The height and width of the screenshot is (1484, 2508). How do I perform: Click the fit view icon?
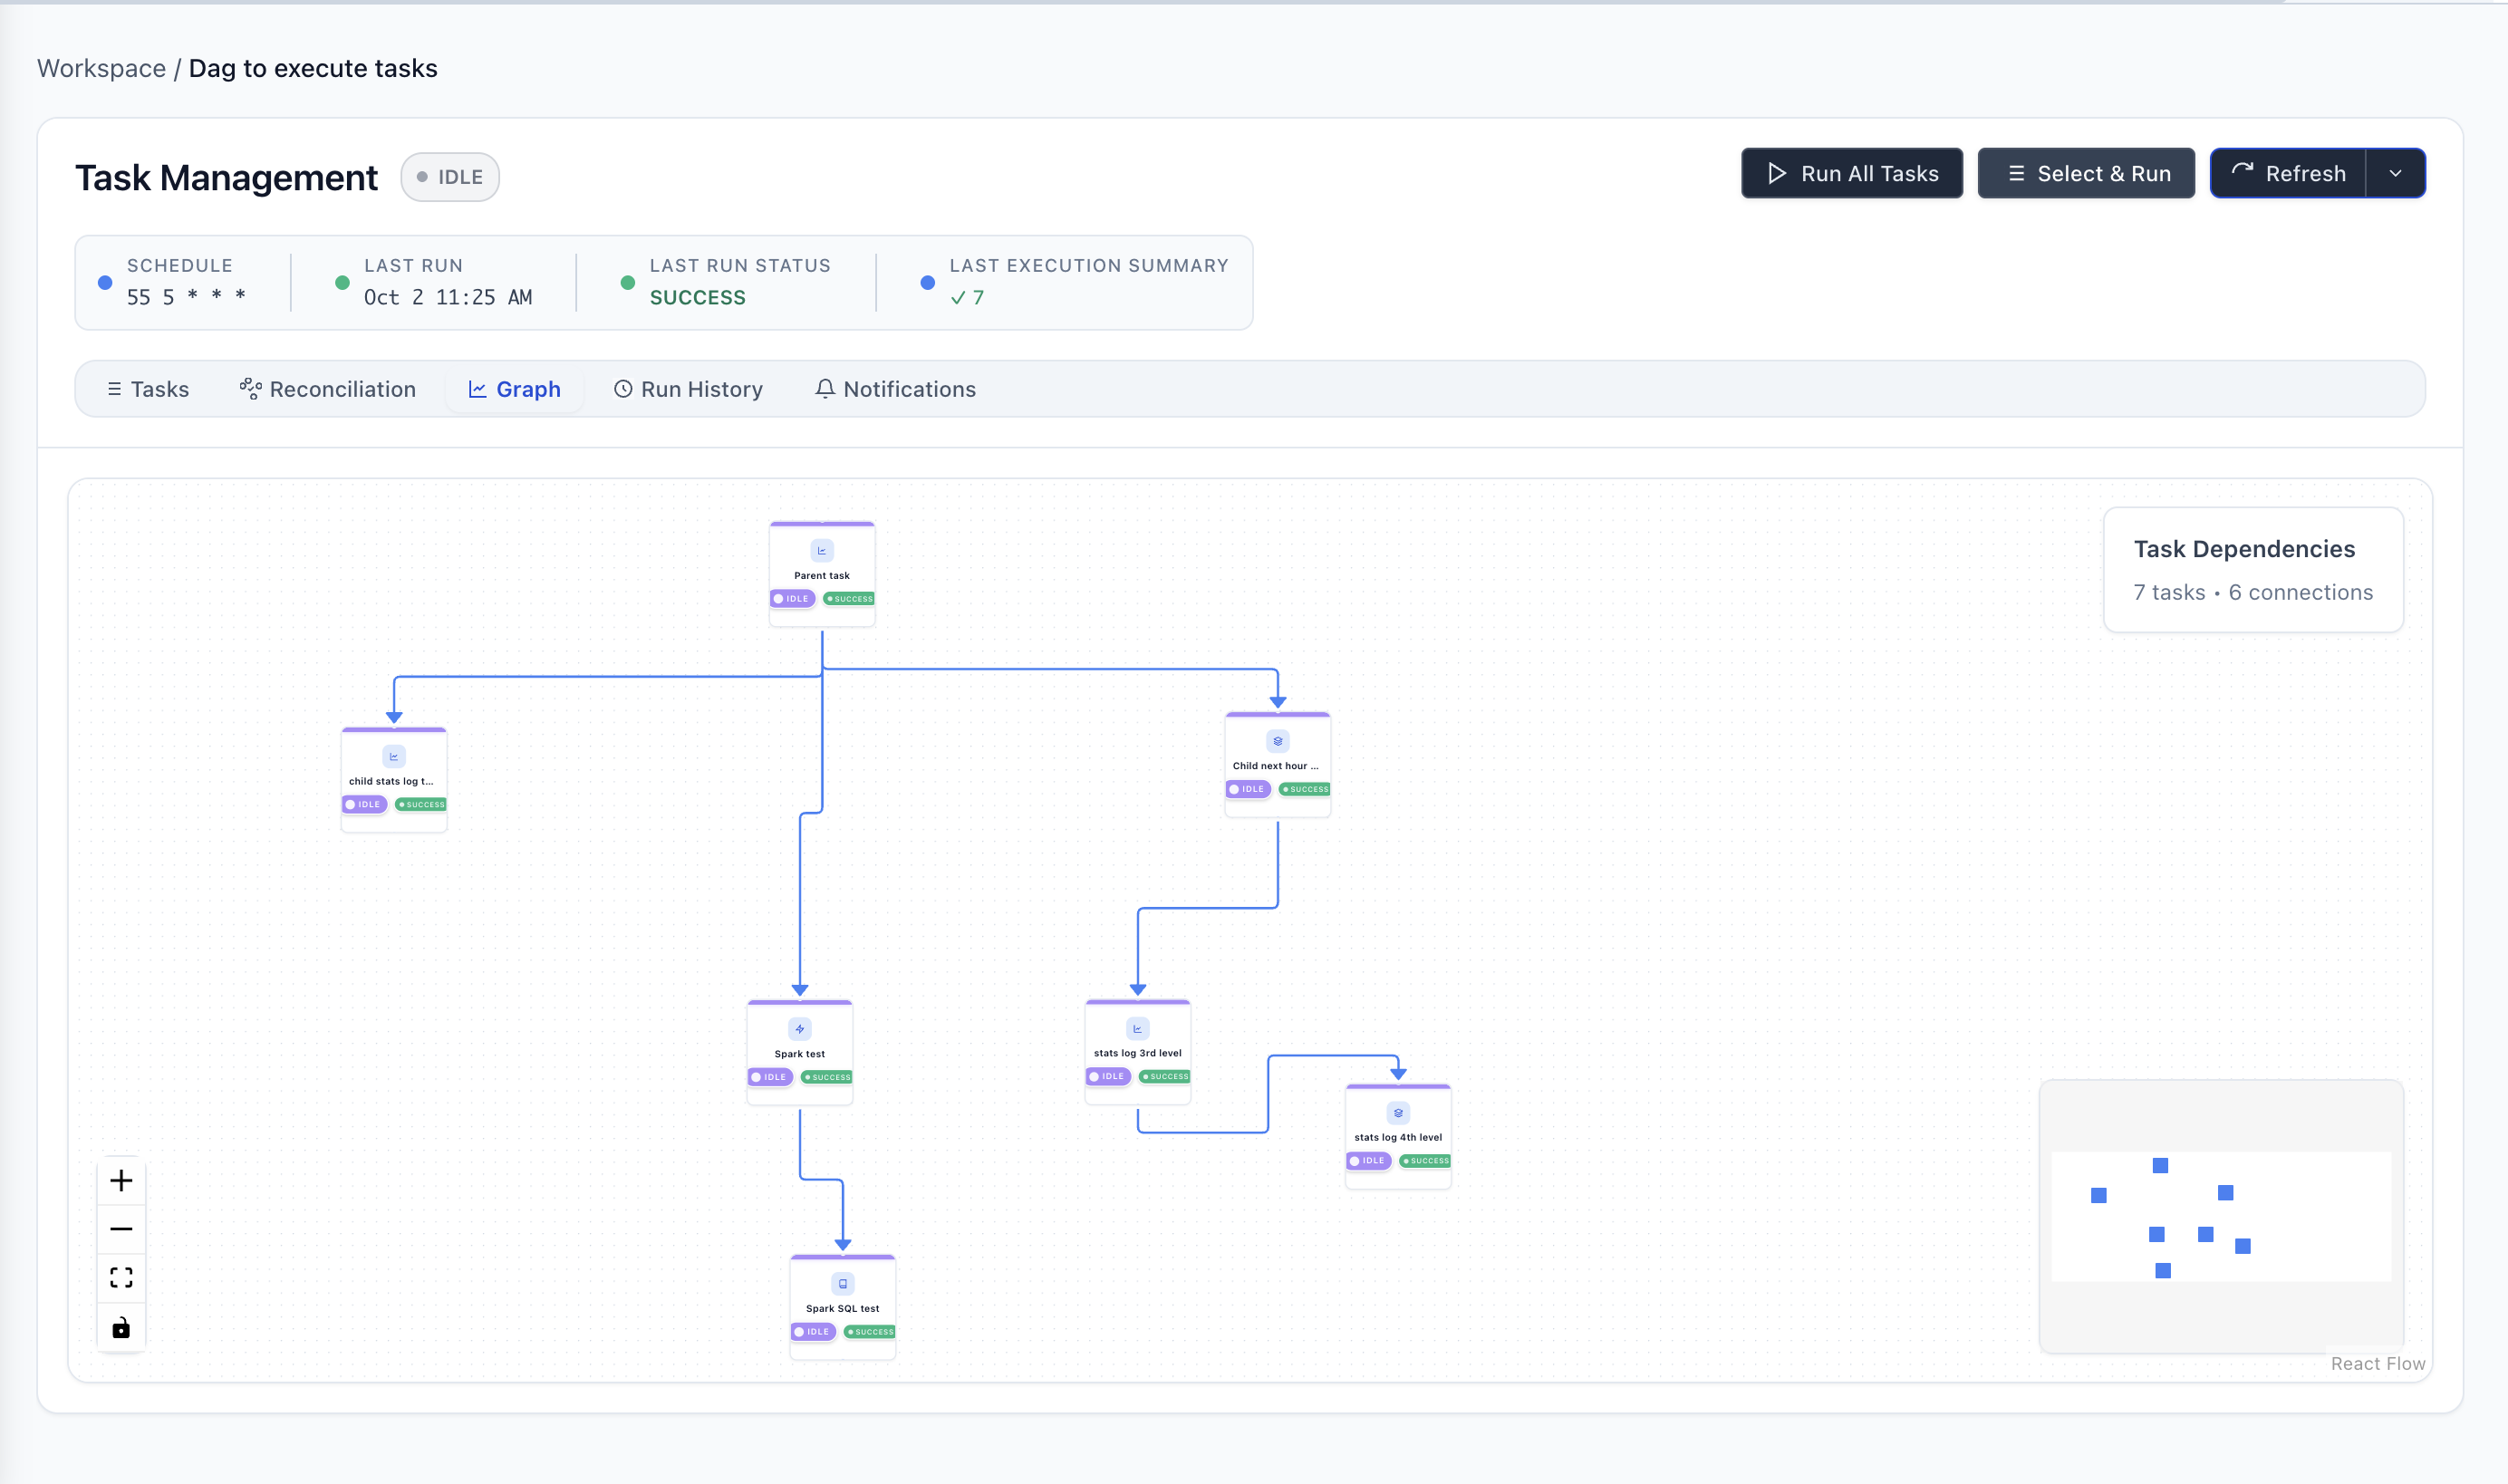tap(121, 1278)
